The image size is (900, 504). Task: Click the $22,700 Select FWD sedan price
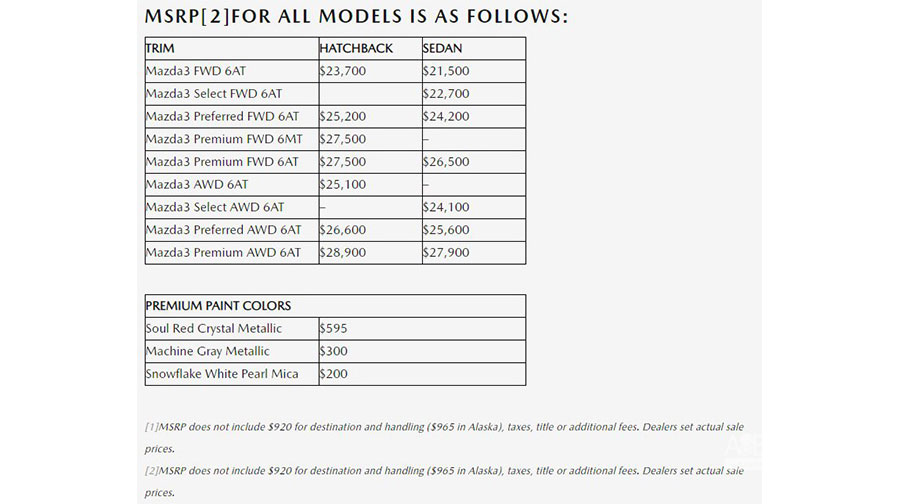[x=446, y=94]
